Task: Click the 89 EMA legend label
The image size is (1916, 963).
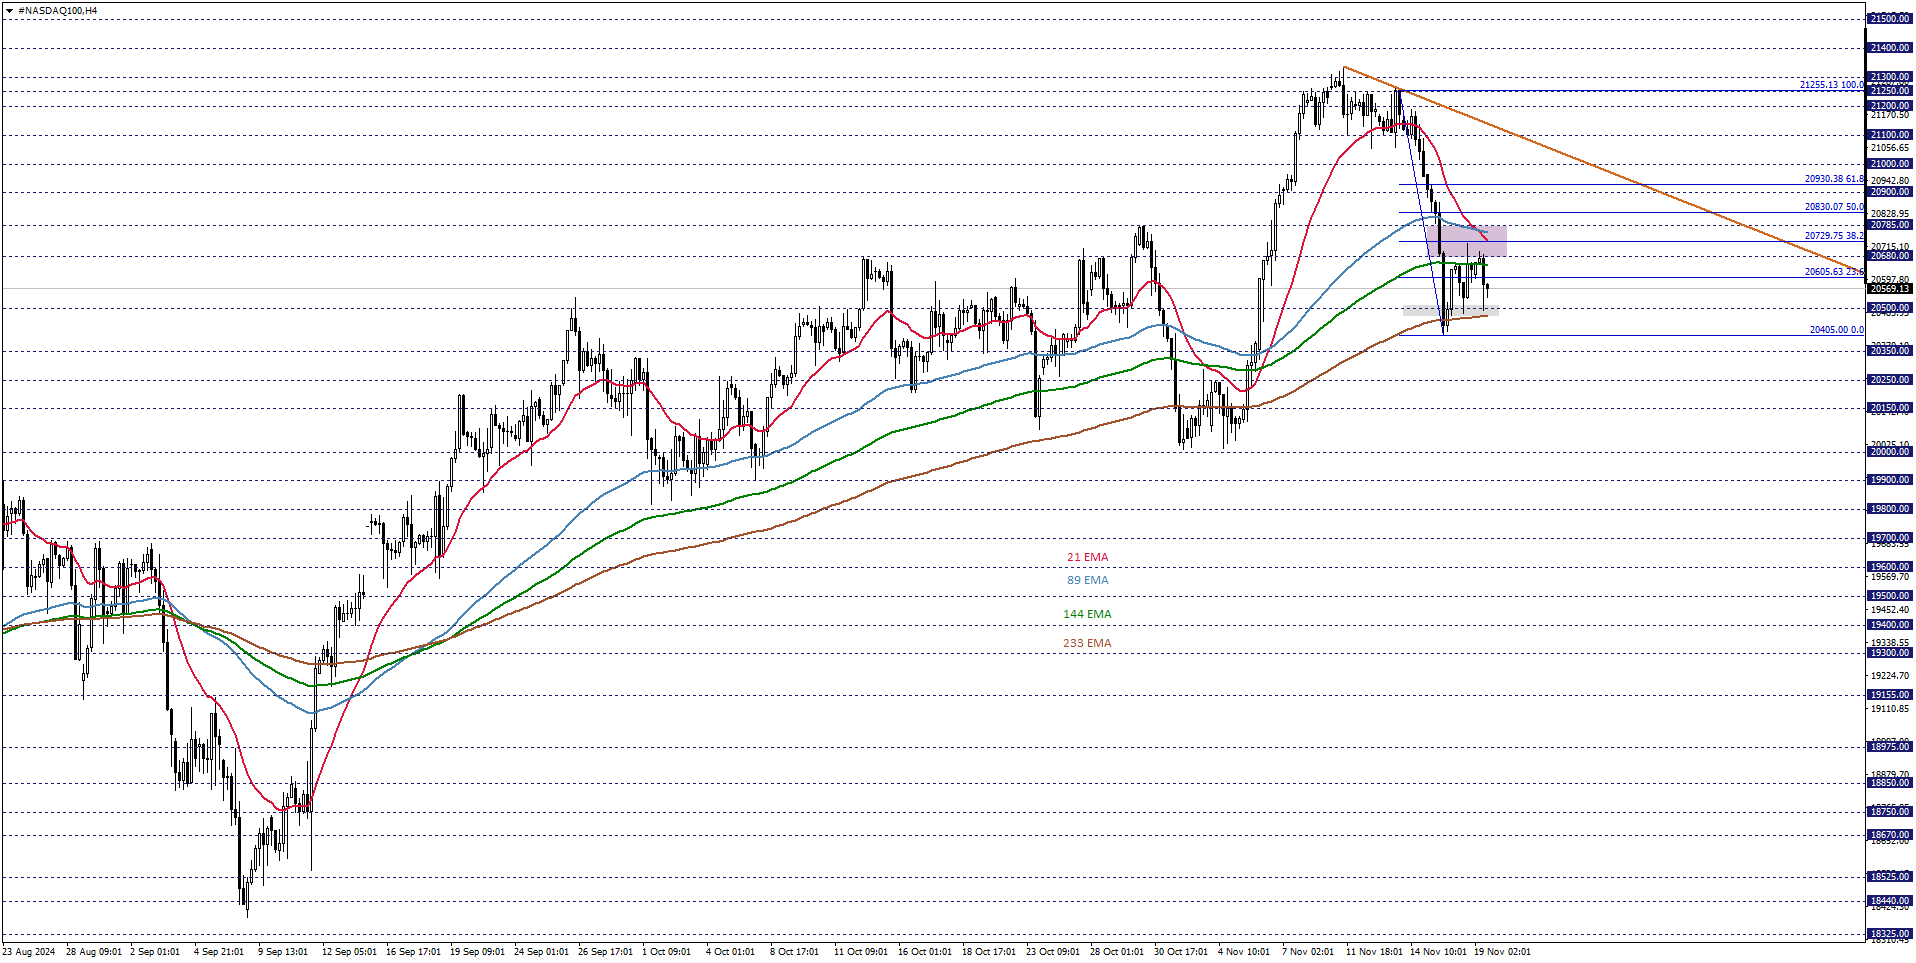Action: [x=1087, y=580]
